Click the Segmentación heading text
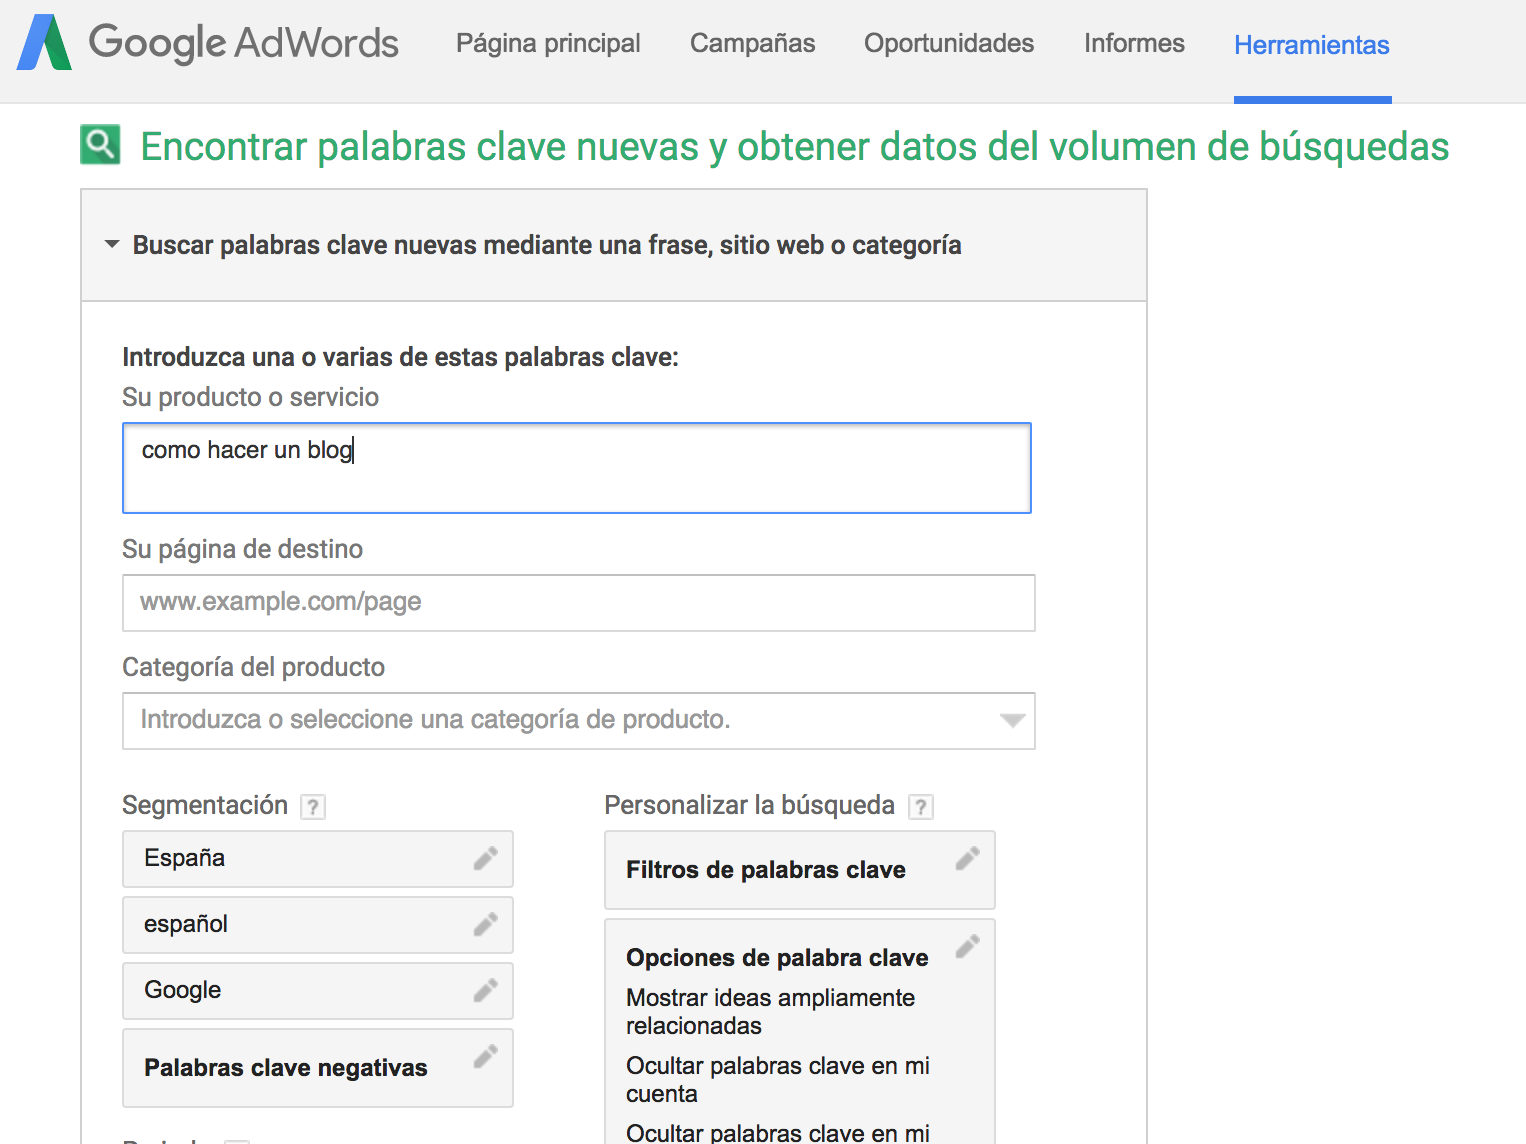The width and height of the screenshot is (1526, 1144). (x=205, y=805)
